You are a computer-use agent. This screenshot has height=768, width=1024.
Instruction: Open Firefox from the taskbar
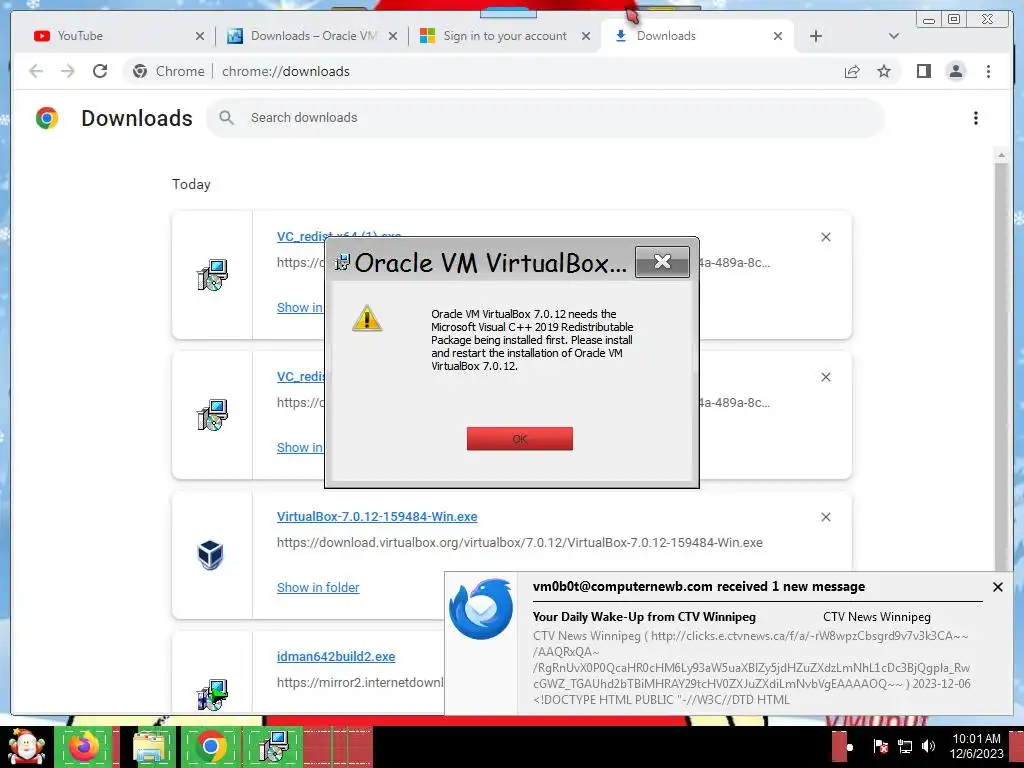pyautogui.click(x=86, y=746)
